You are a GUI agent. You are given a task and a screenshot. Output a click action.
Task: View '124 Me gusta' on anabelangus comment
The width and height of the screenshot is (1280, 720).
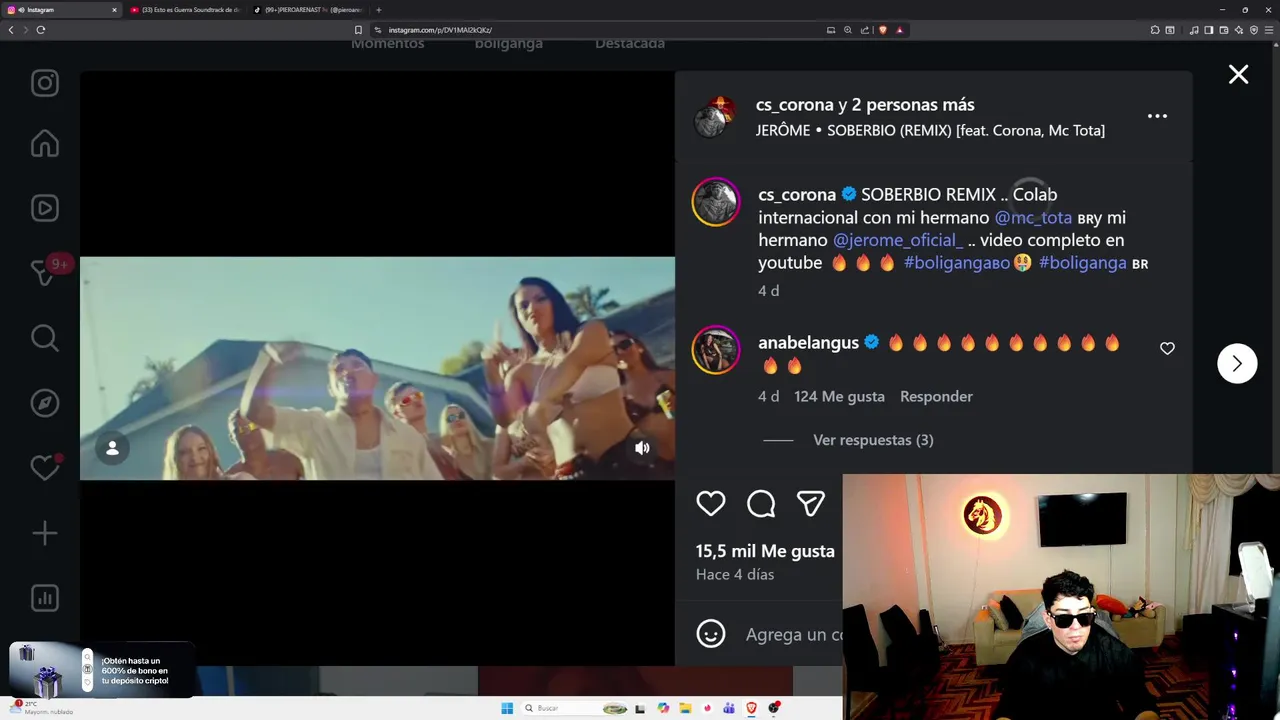click(839, 396)
